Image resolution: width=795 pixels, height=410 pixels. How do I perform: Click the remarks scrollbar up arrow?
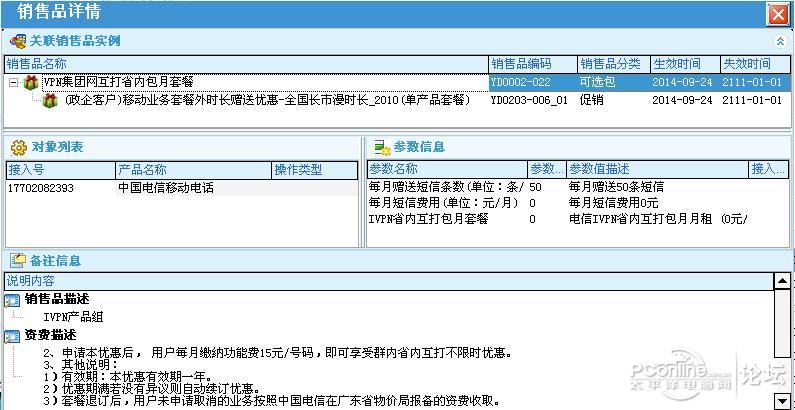(783, 280)
